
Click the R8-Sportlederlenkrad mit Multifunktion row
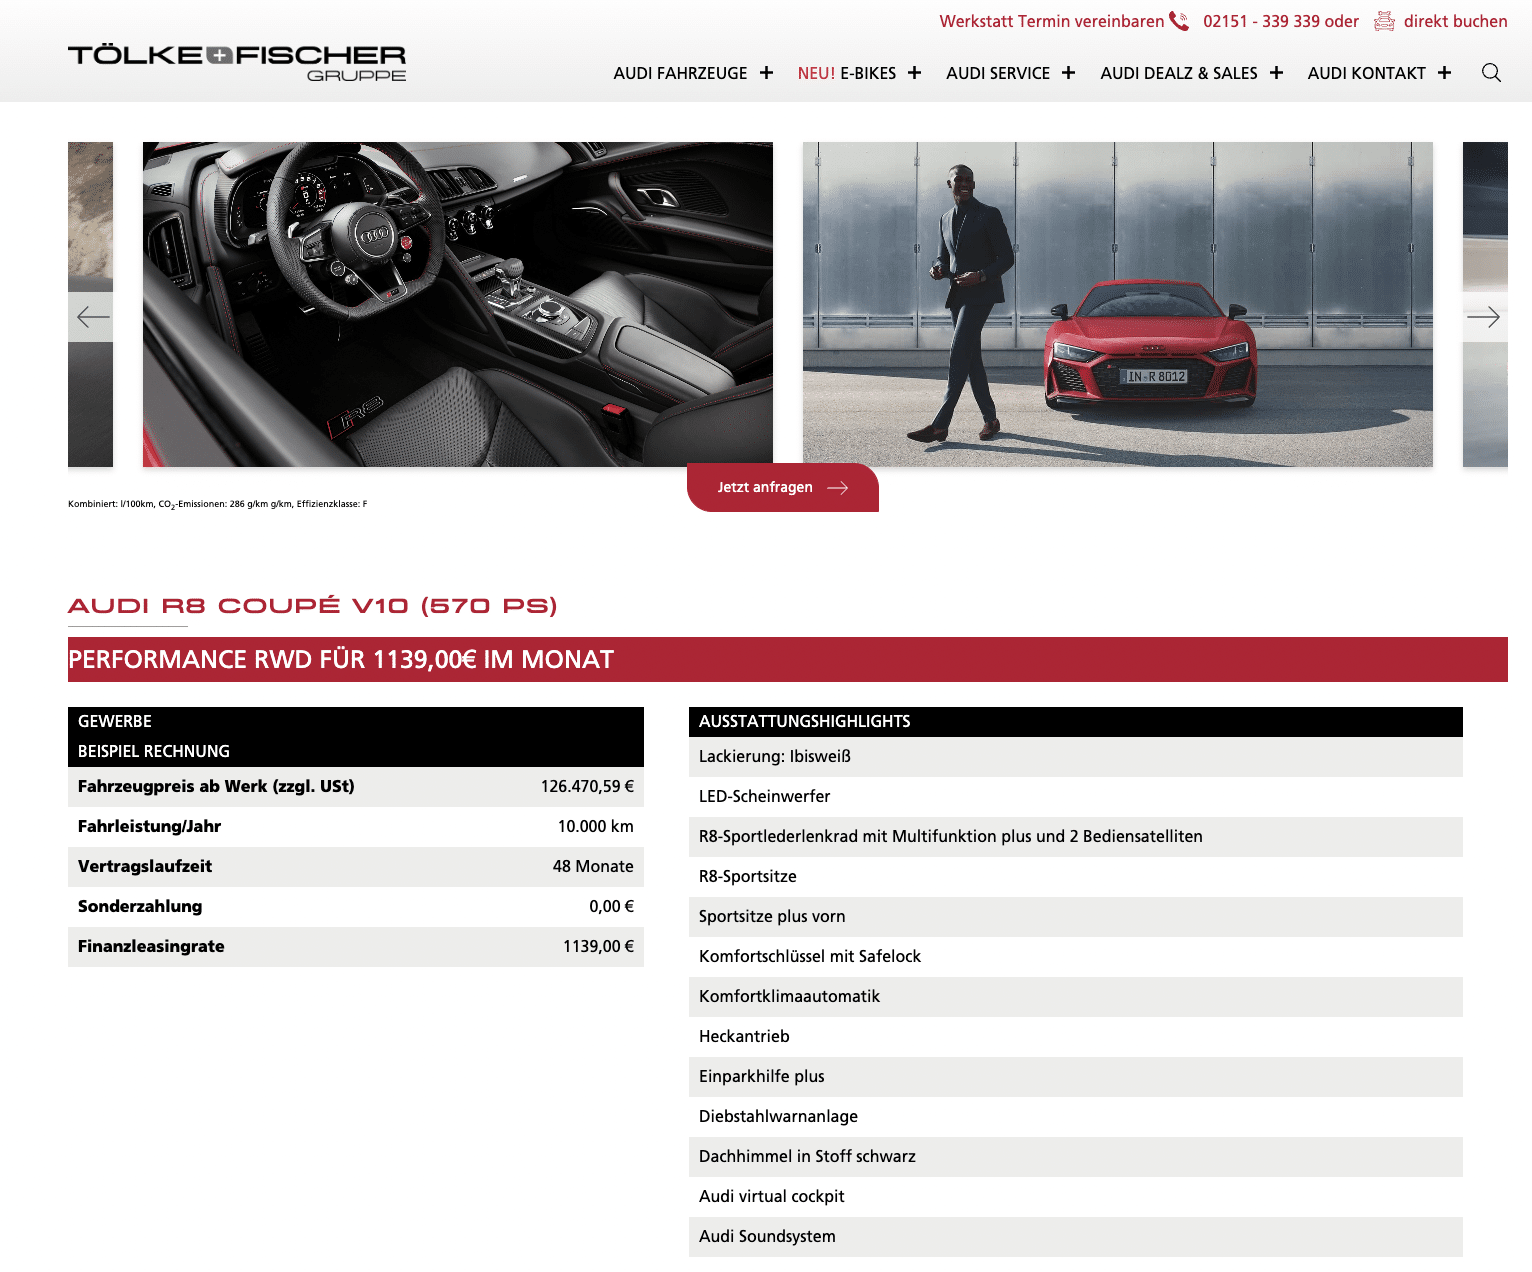(x=1076, y=837)
